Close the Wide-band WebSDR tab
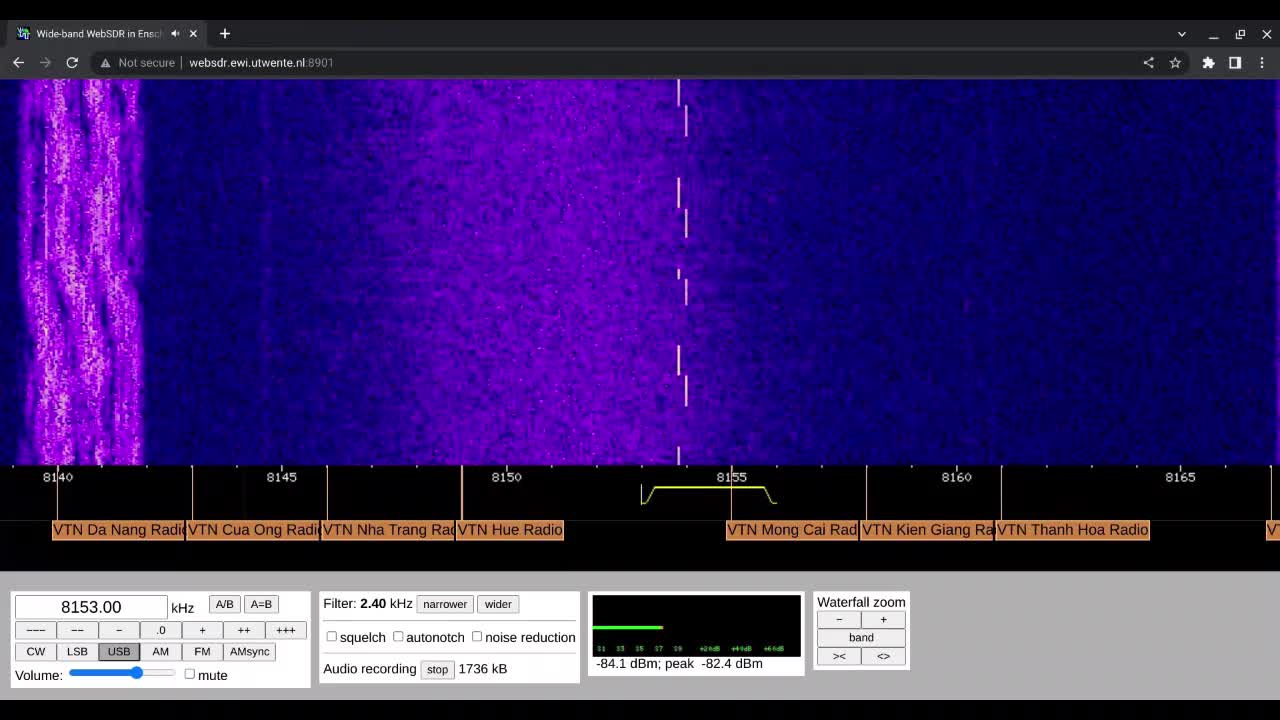1280x720 pixels. 193,33
